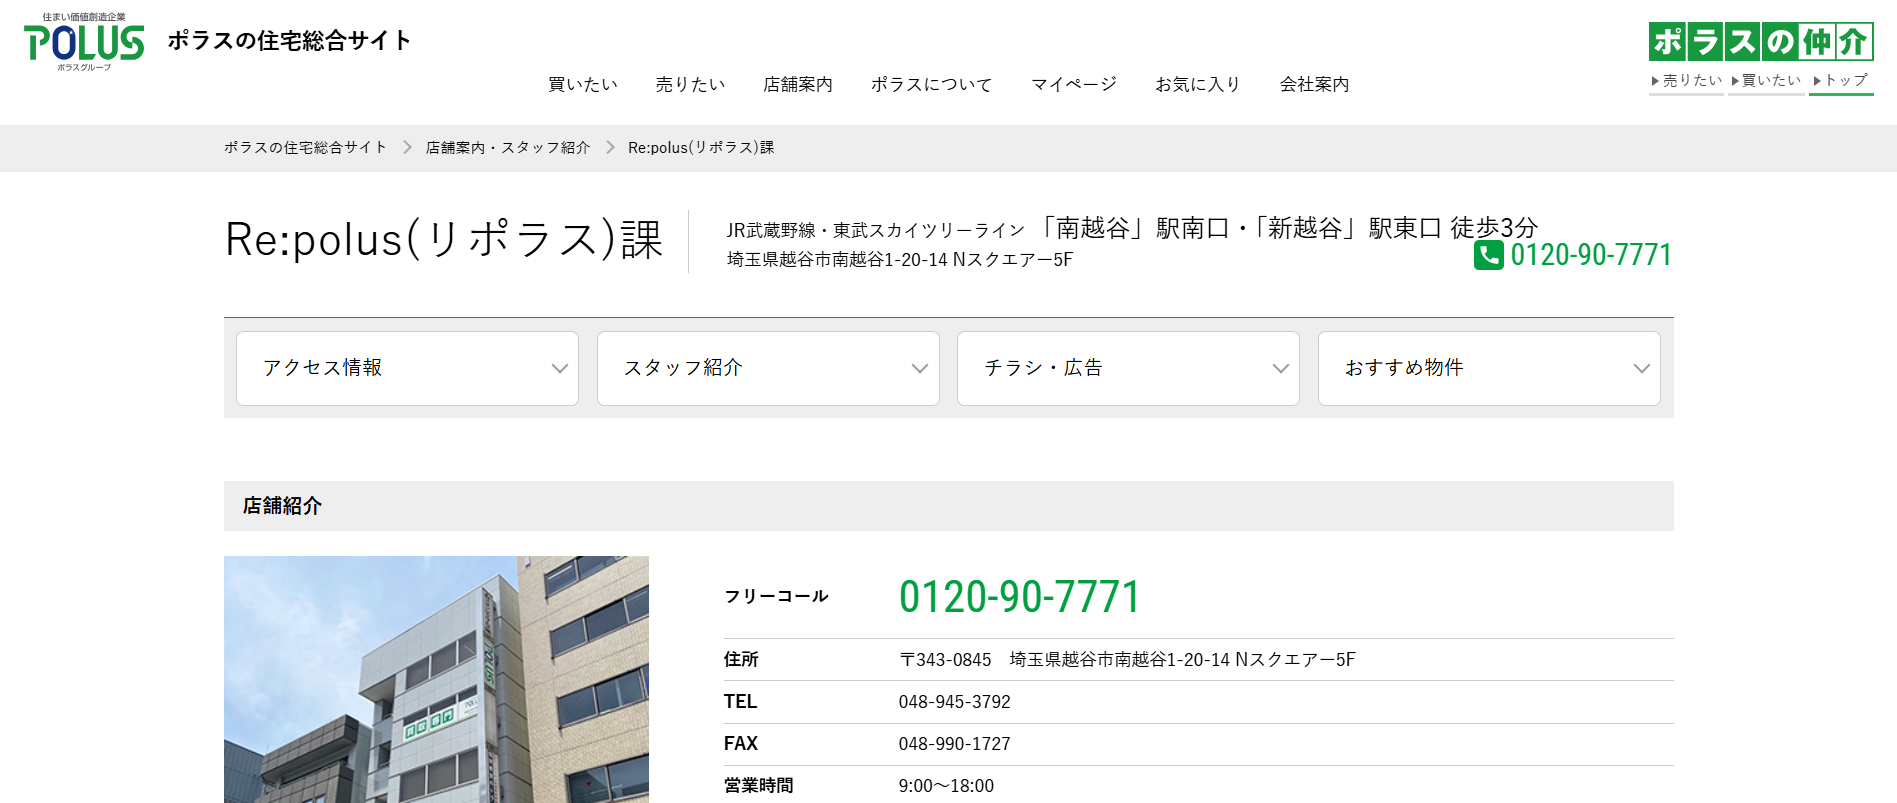Image resolution: width=1897 pixels, height=803 pixels.
Task: Click the POLUS group logo
Action: [x=84, y=42]
